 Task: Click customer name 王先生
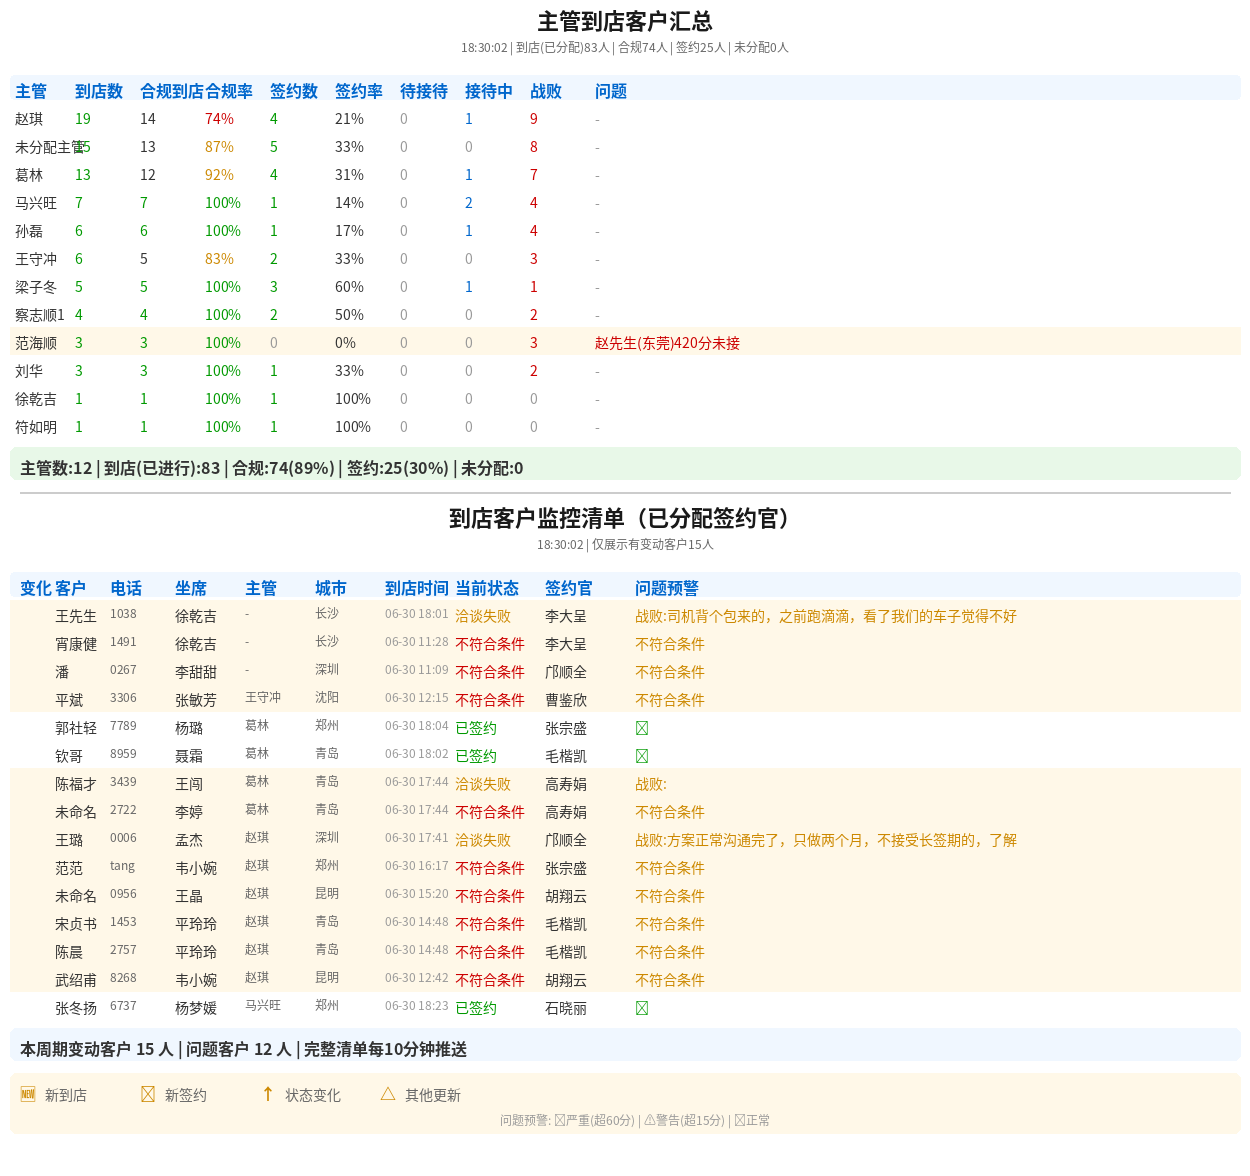(76, 616)
